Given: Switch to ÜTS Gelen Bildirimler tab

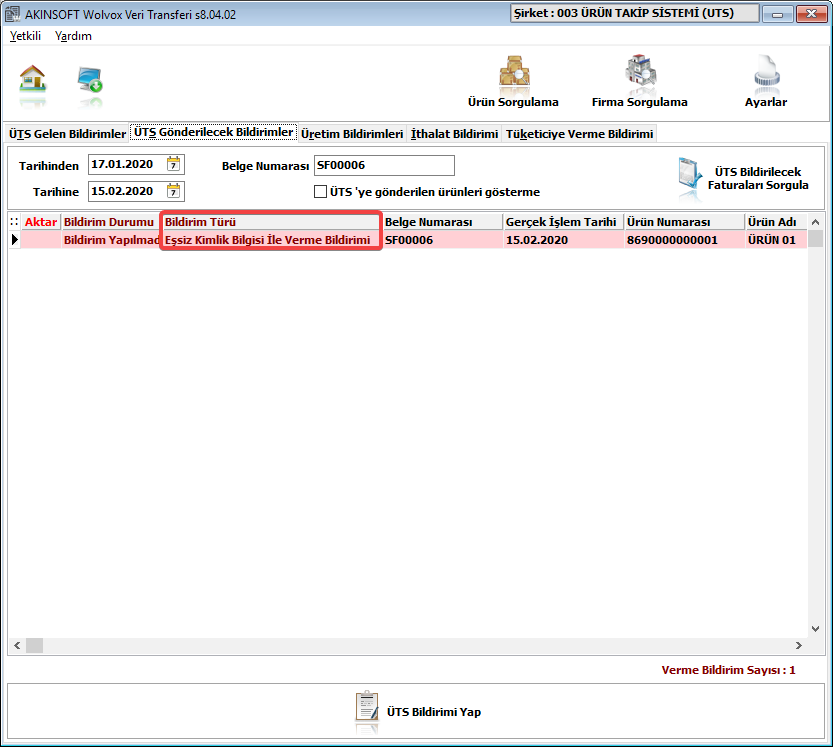Looking at the screenshot, I should (67, 134).
